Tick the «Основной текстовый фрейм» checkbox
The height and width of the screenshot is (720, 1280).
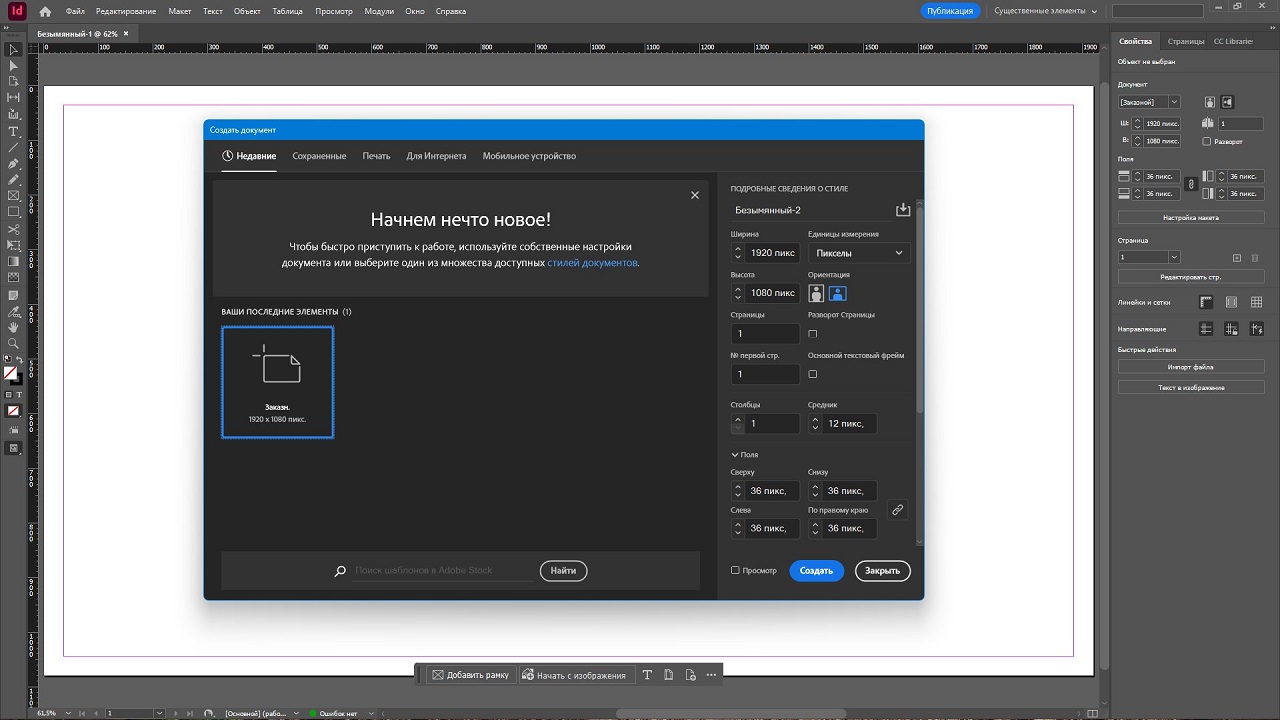(812, 374)
